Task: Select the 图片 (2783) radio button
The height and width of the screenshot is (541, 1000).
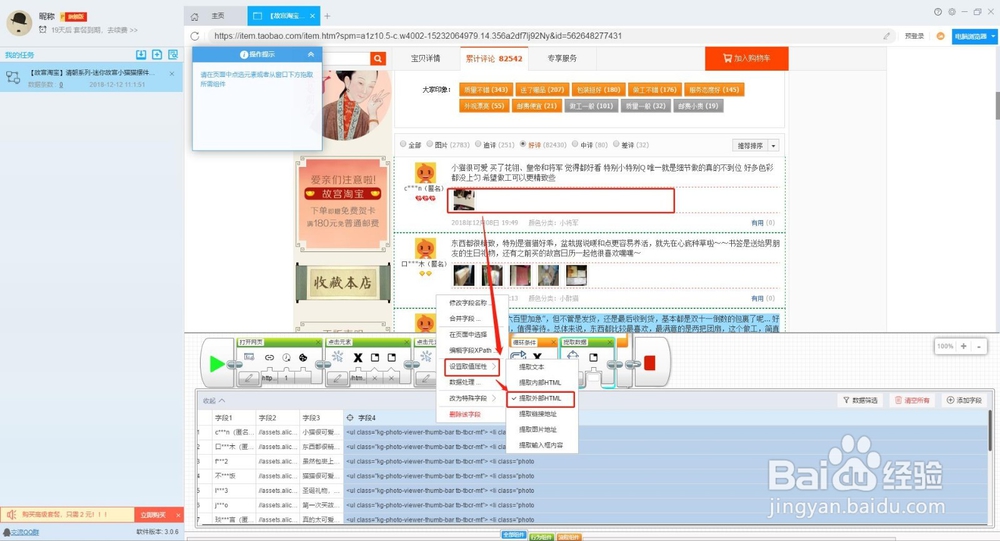Action: tap(430, 144)
